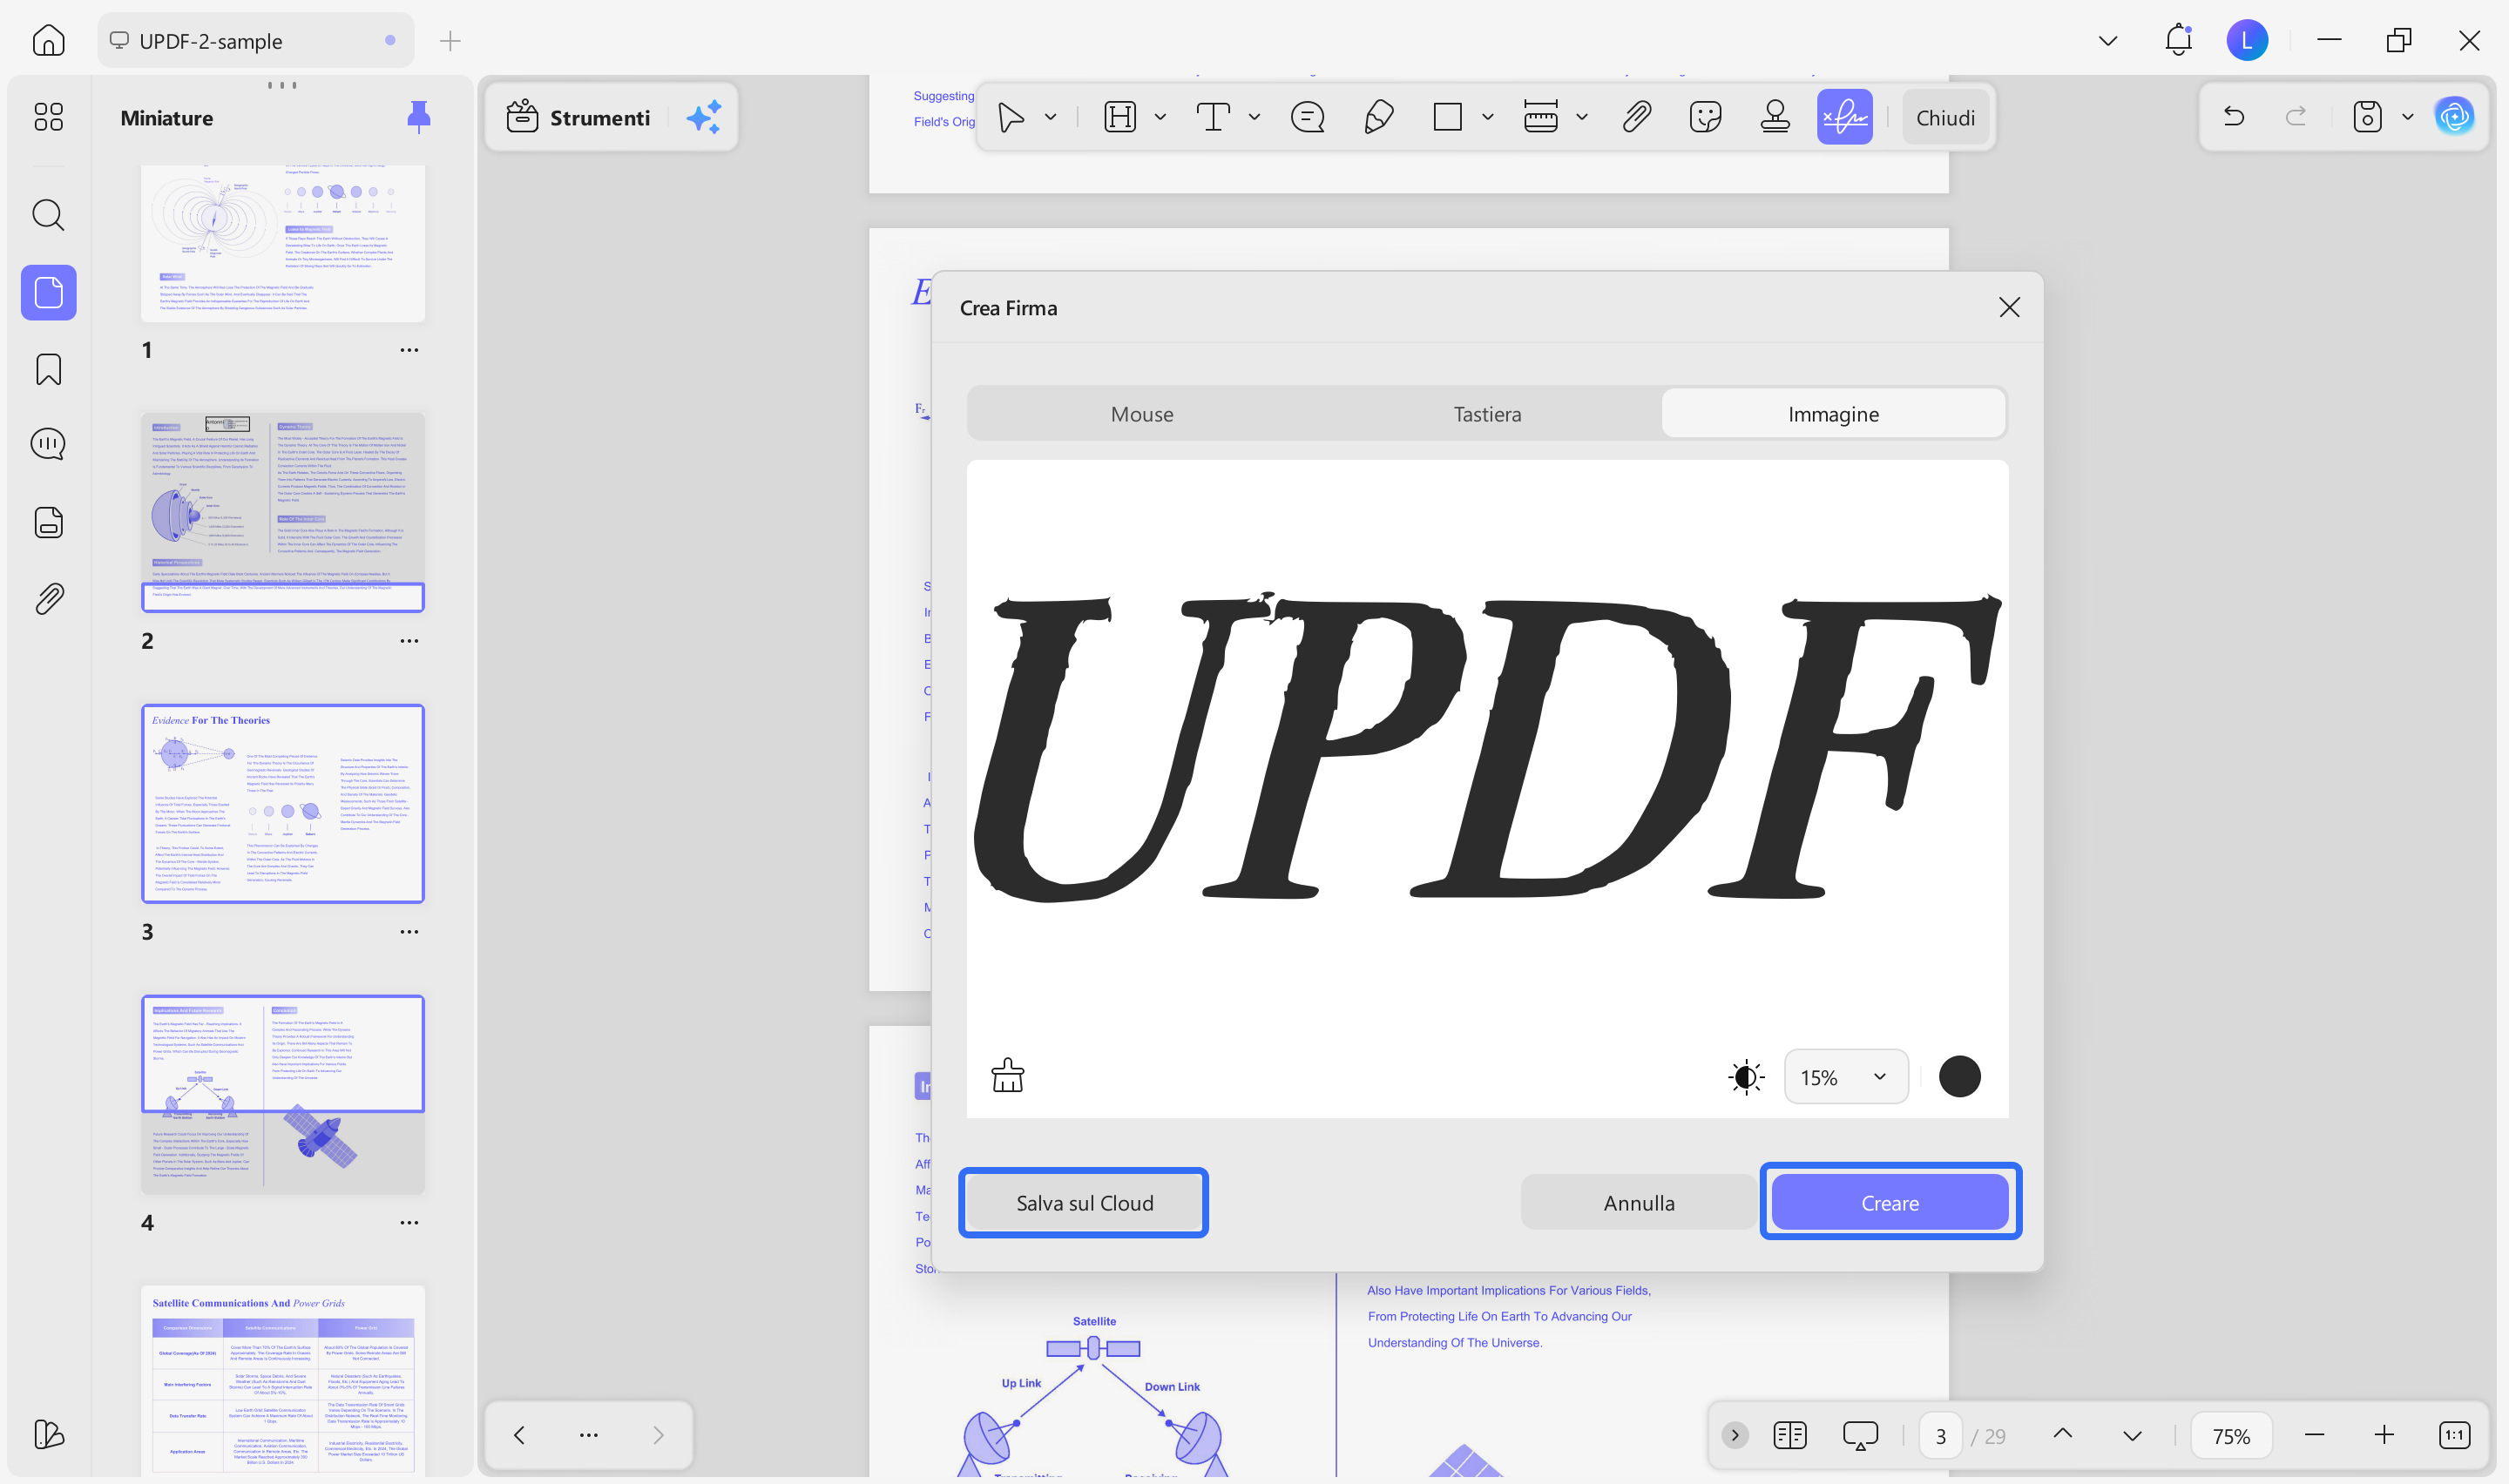This screenshot has height=1484, width=2509.
Task: Select the attach file paperclip tool
Action: click(1637, 117)
